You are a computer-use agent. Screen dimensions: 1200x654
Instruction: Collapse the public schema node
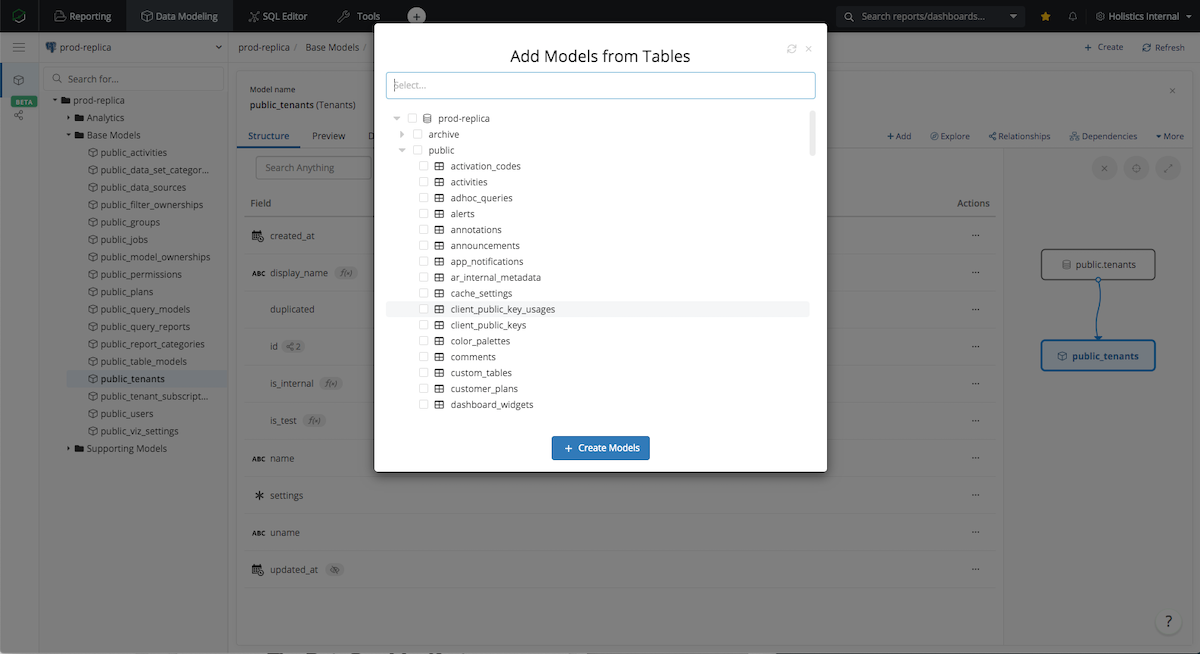pyautogui.click(x=402, y=150)
